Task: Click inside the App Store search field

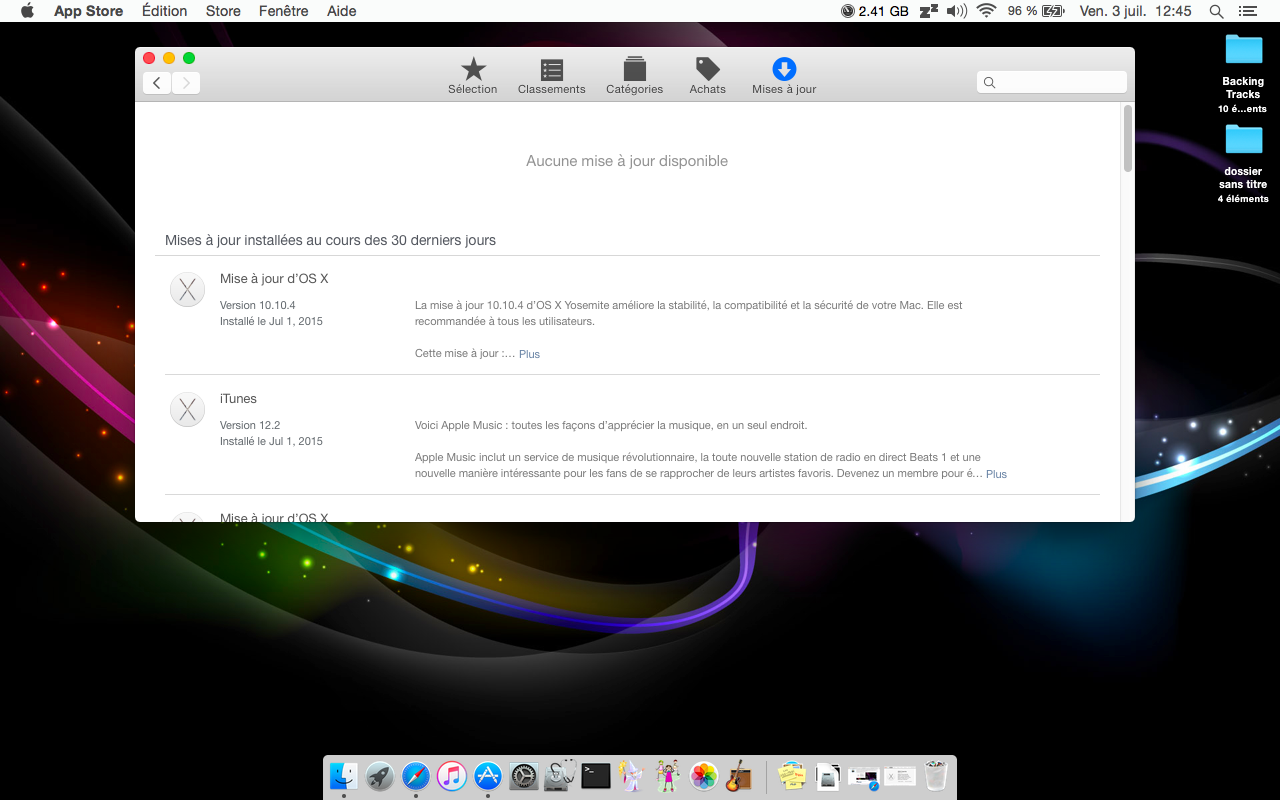Action: 1052,82
